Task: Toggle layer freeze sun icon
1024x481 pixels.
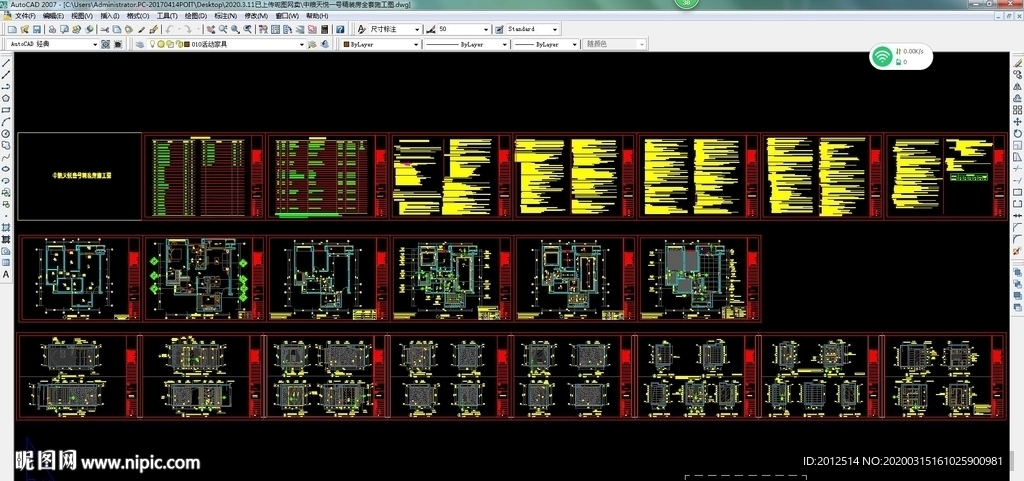Action: tap(161, 45)
